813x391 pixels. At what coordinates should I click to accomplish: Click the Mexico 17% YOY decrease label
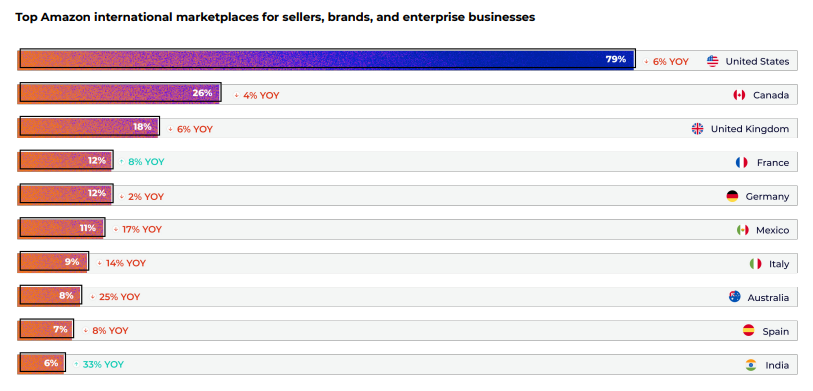(137, 229)
